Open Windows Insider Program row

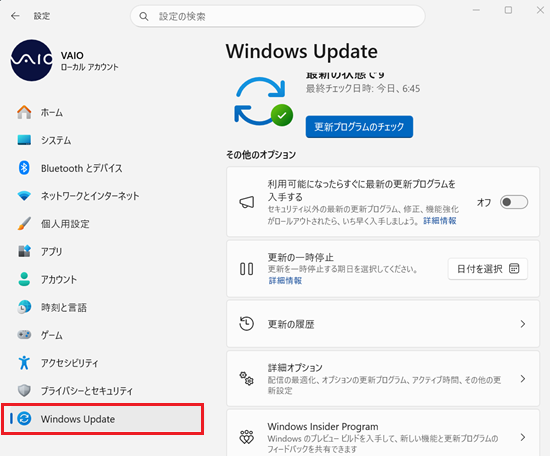click(x=383, y=433)
